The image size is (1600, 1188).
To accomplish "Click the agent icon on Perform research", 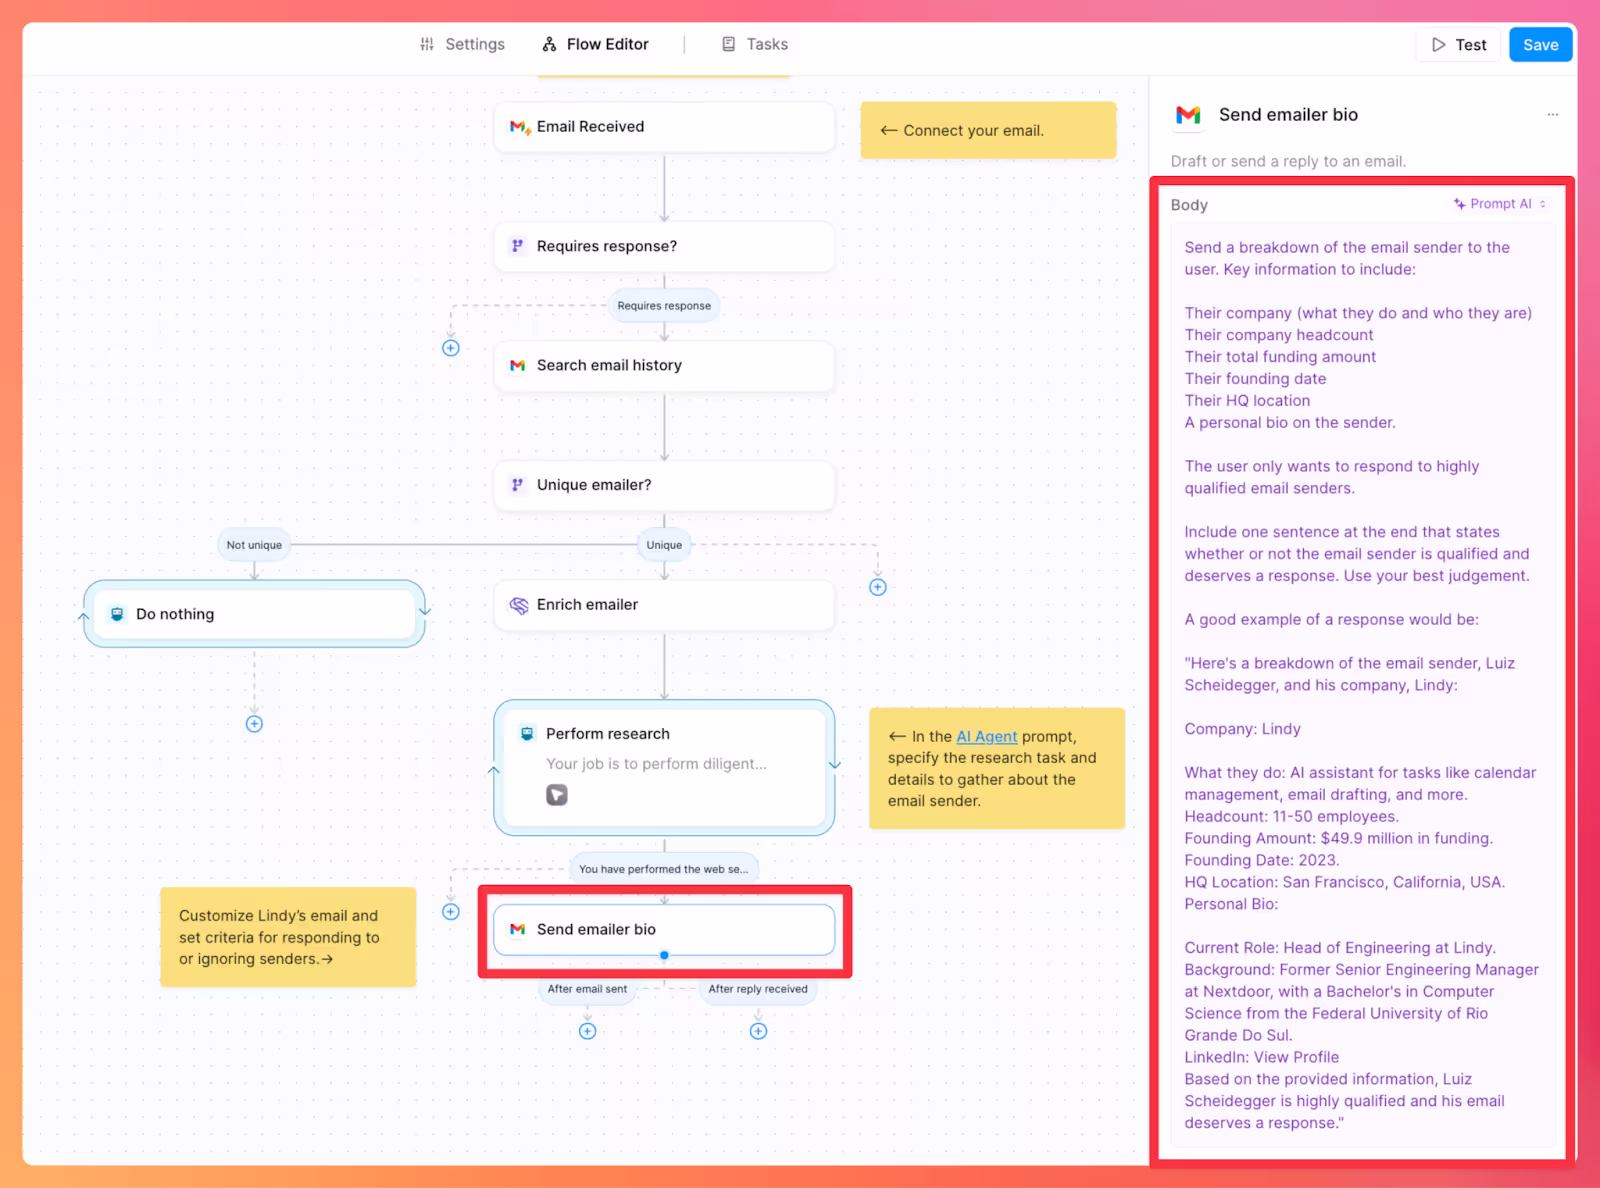I will 527,734.
